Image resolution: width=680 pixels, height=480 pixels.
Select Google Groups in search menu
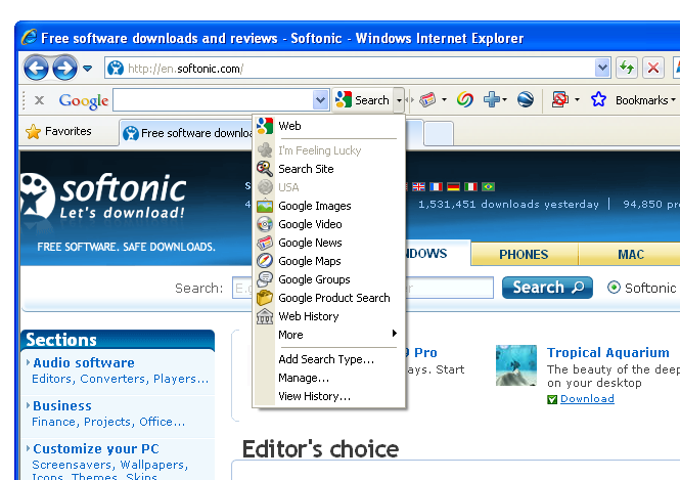pos(329,280)
